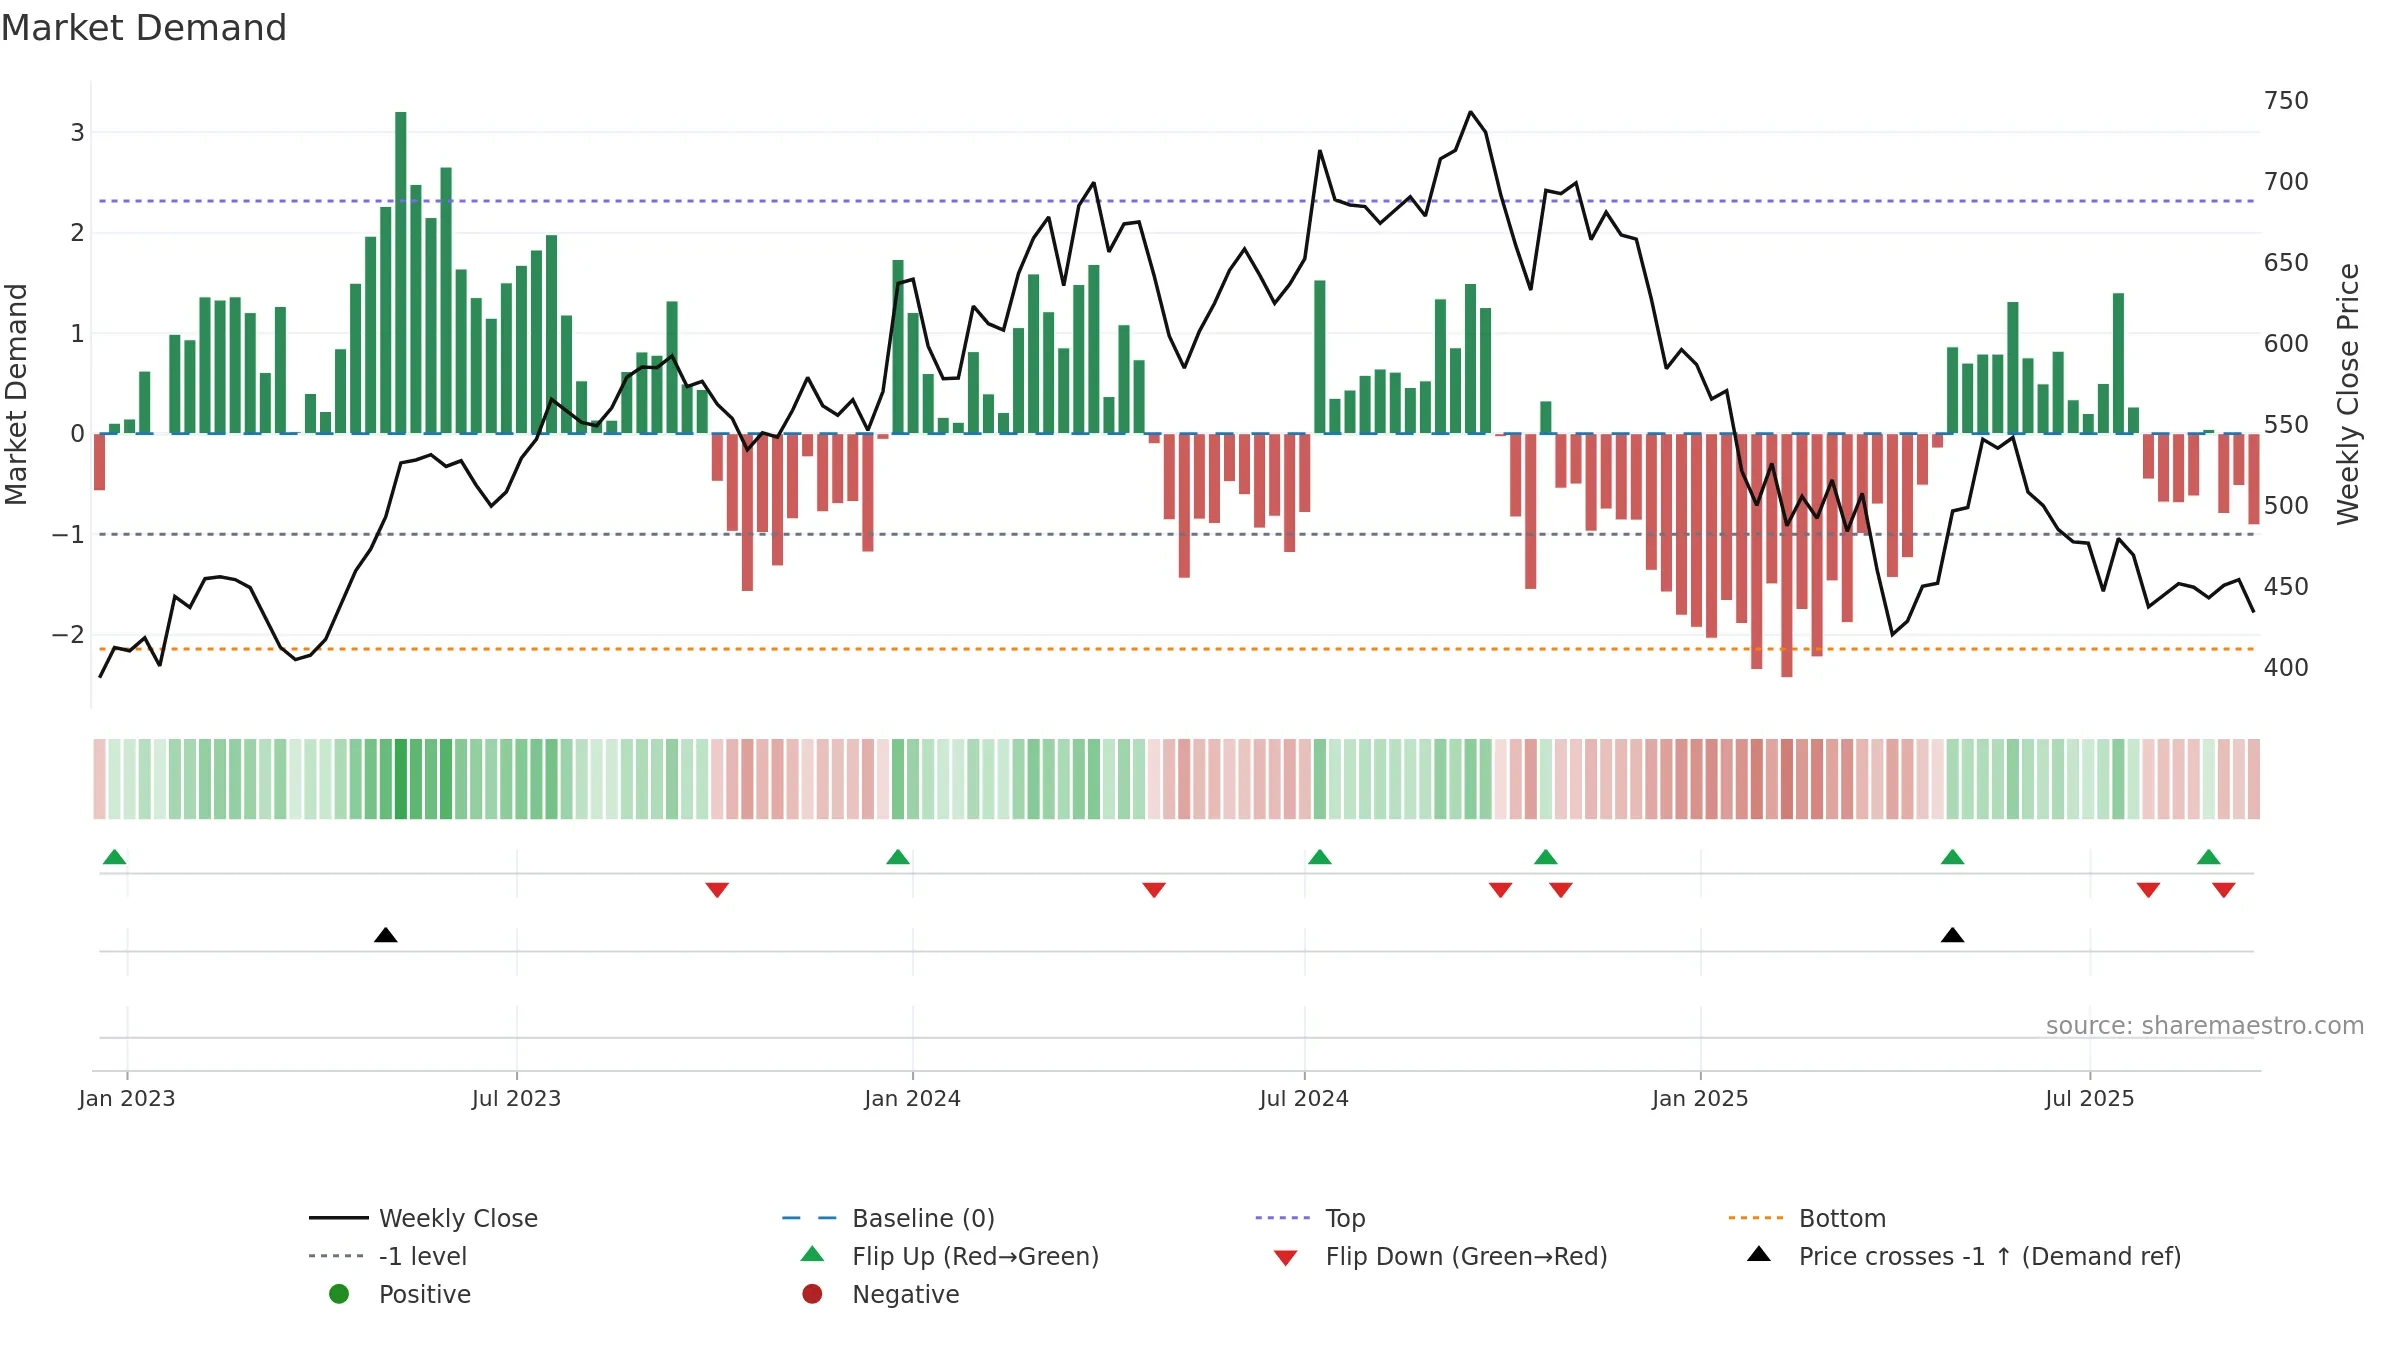Click the −2 demand axis label

pyautogui.click(x=68, y=635)
